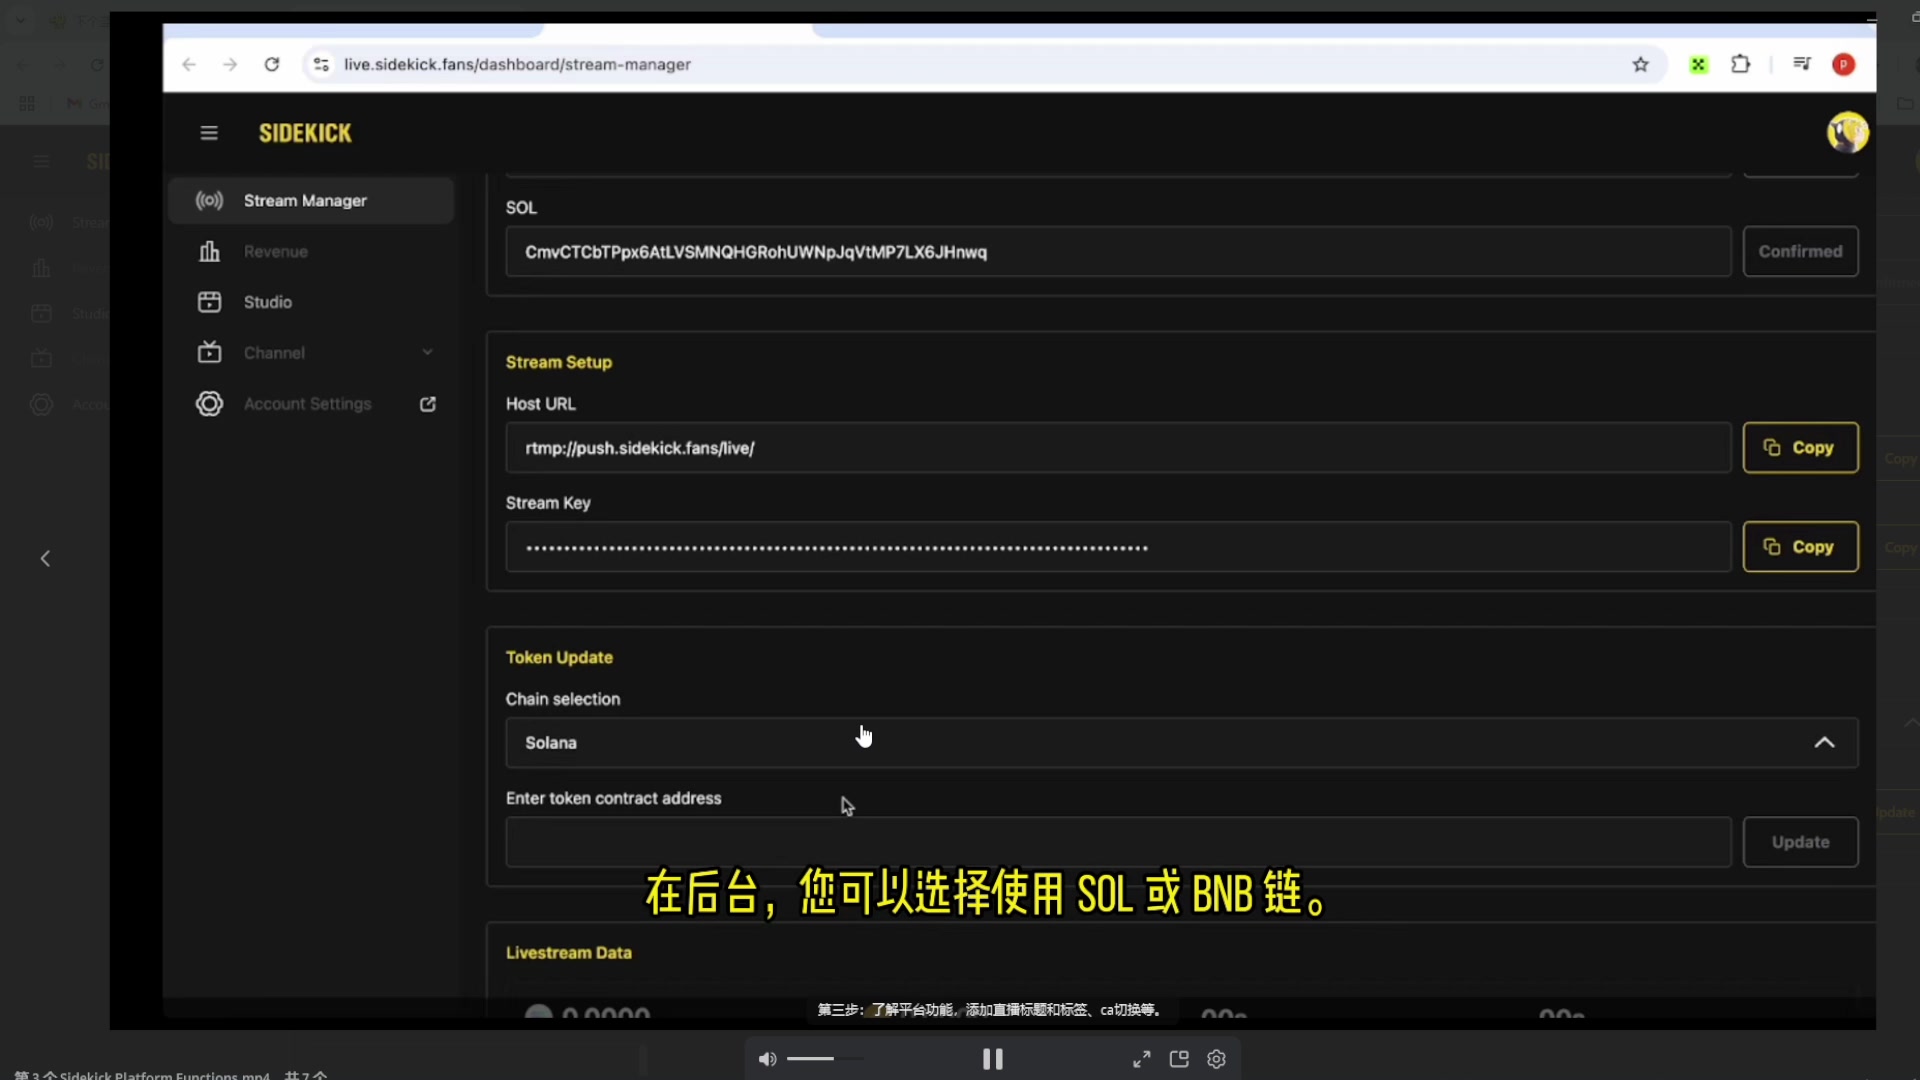Click the Token Update heading
The height and width of the screenshot is (1080, 1920).
coord(559,657)
